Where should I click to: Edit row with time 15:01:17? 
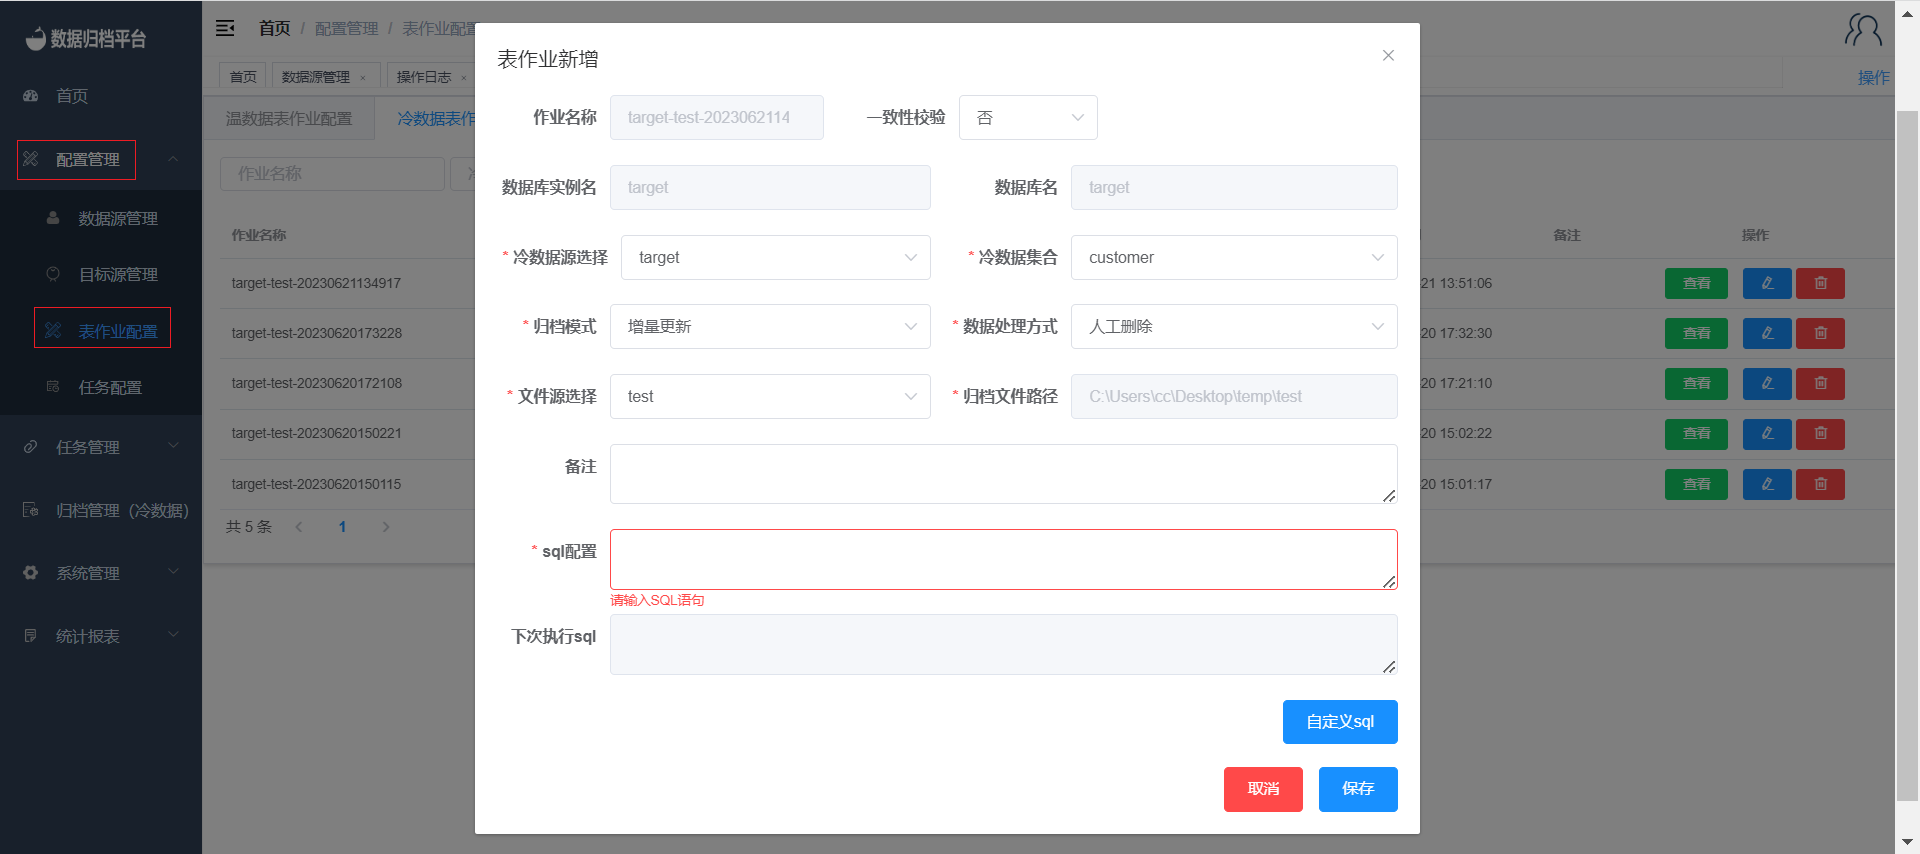point(1767,484)
